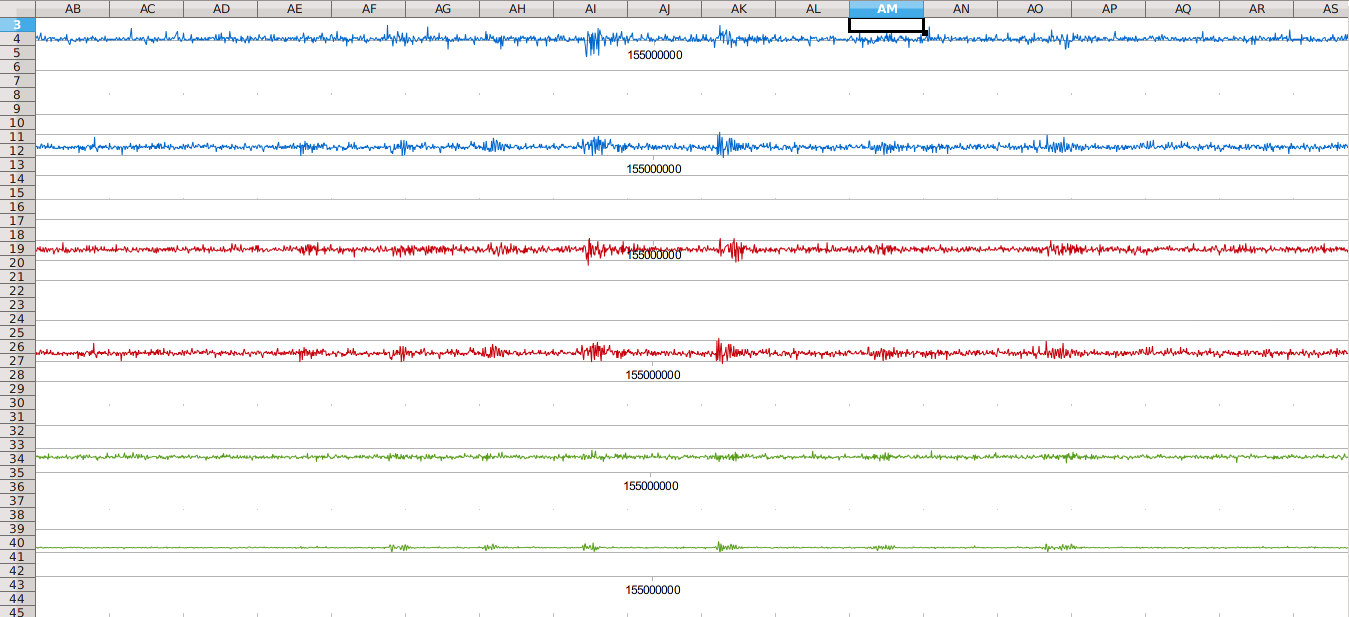This screenshot has width=1349, height=617.
Task: Click the second blue waveform chart
Action: click(x=692, y=146)
